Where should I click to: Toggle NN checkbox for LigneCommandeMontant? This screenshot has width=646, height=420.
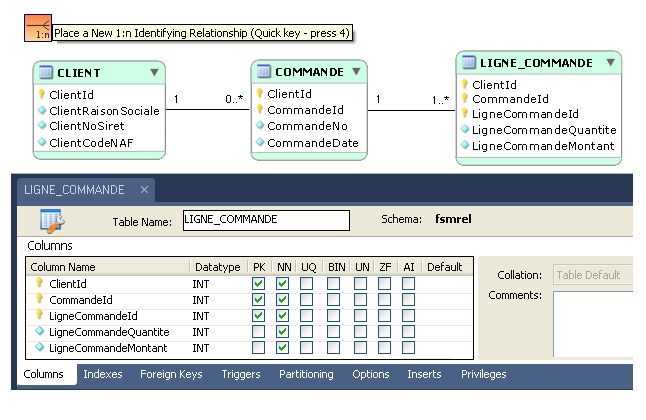point(283,348)
